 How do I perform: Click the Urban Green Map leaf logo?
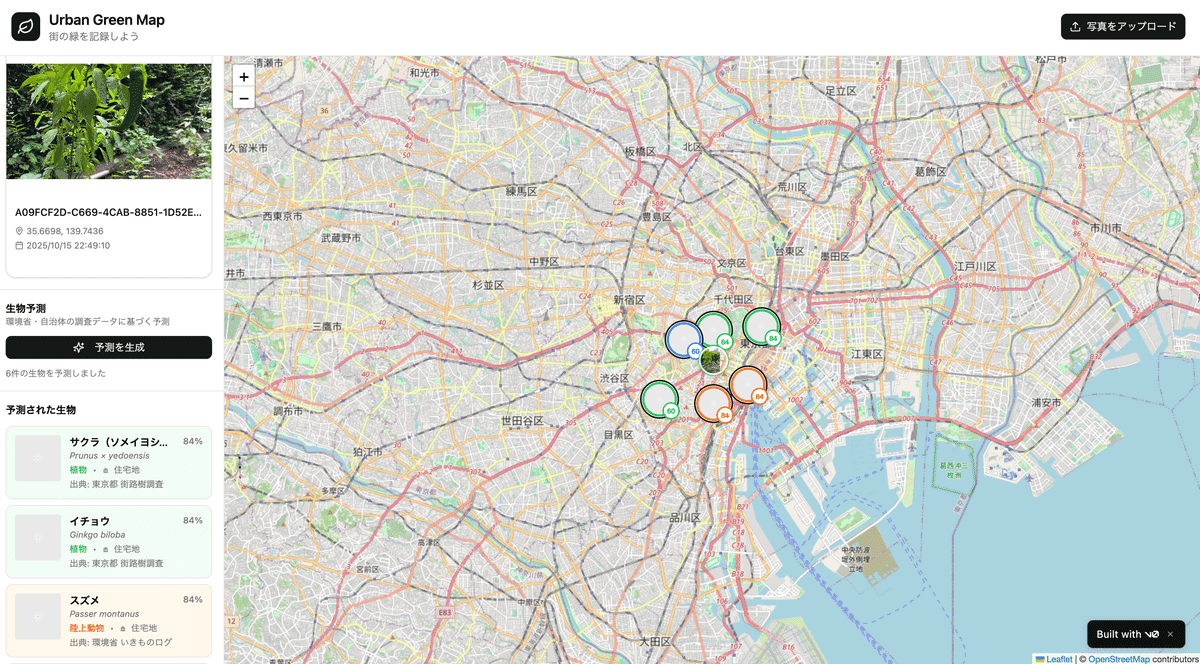pos(26,27)
